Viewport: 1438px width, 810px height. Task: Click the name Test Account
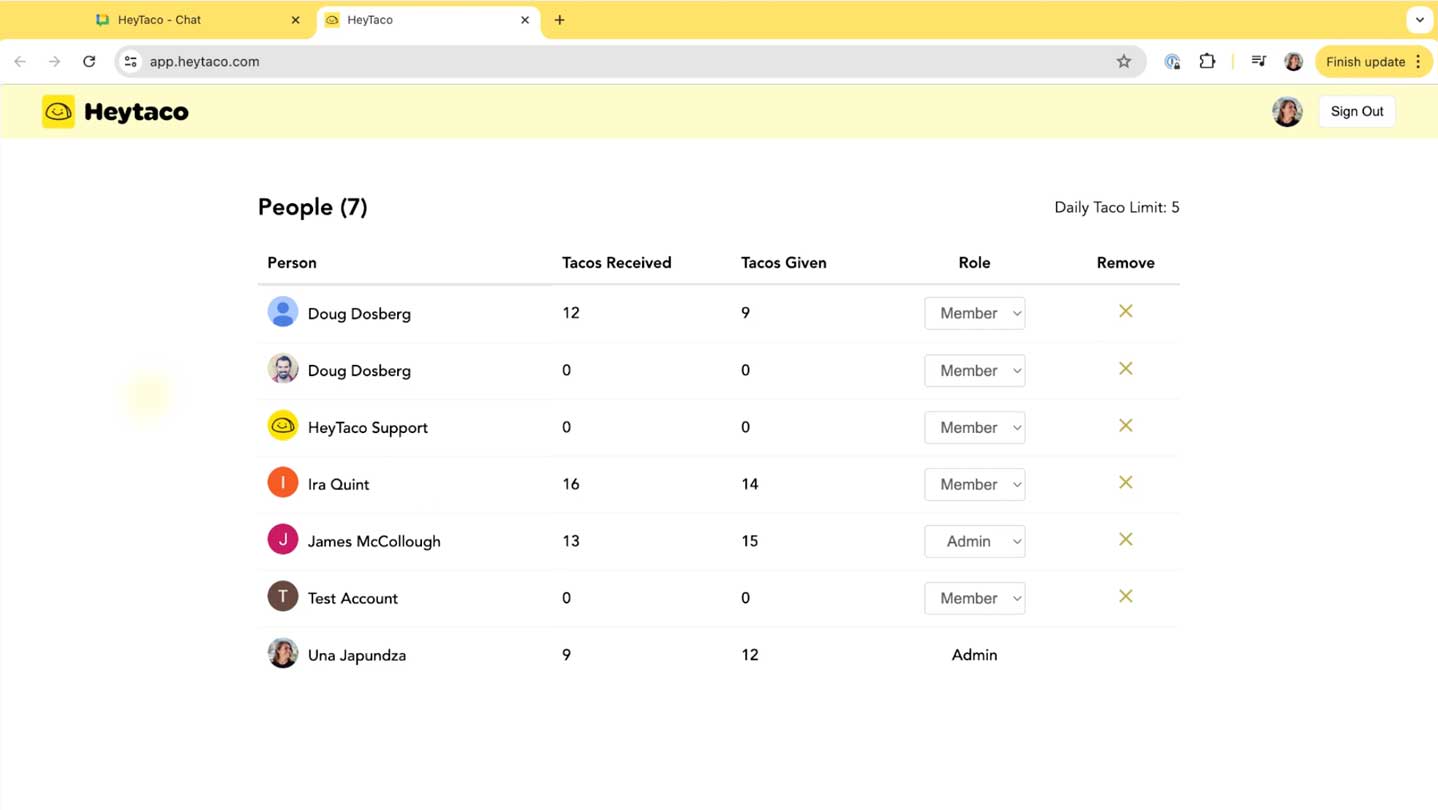(x=352, y=598)
